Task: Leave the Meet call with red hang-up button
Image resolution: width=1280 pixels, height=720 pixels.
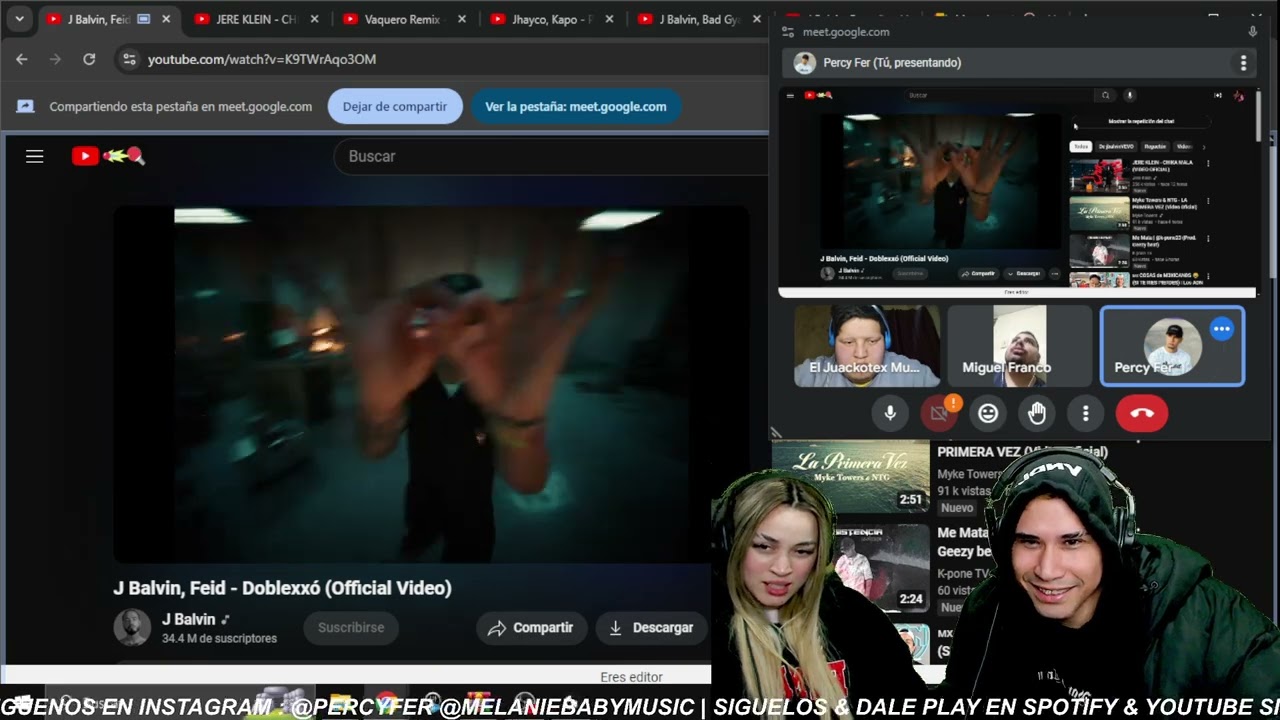Action: point(1142,413)
